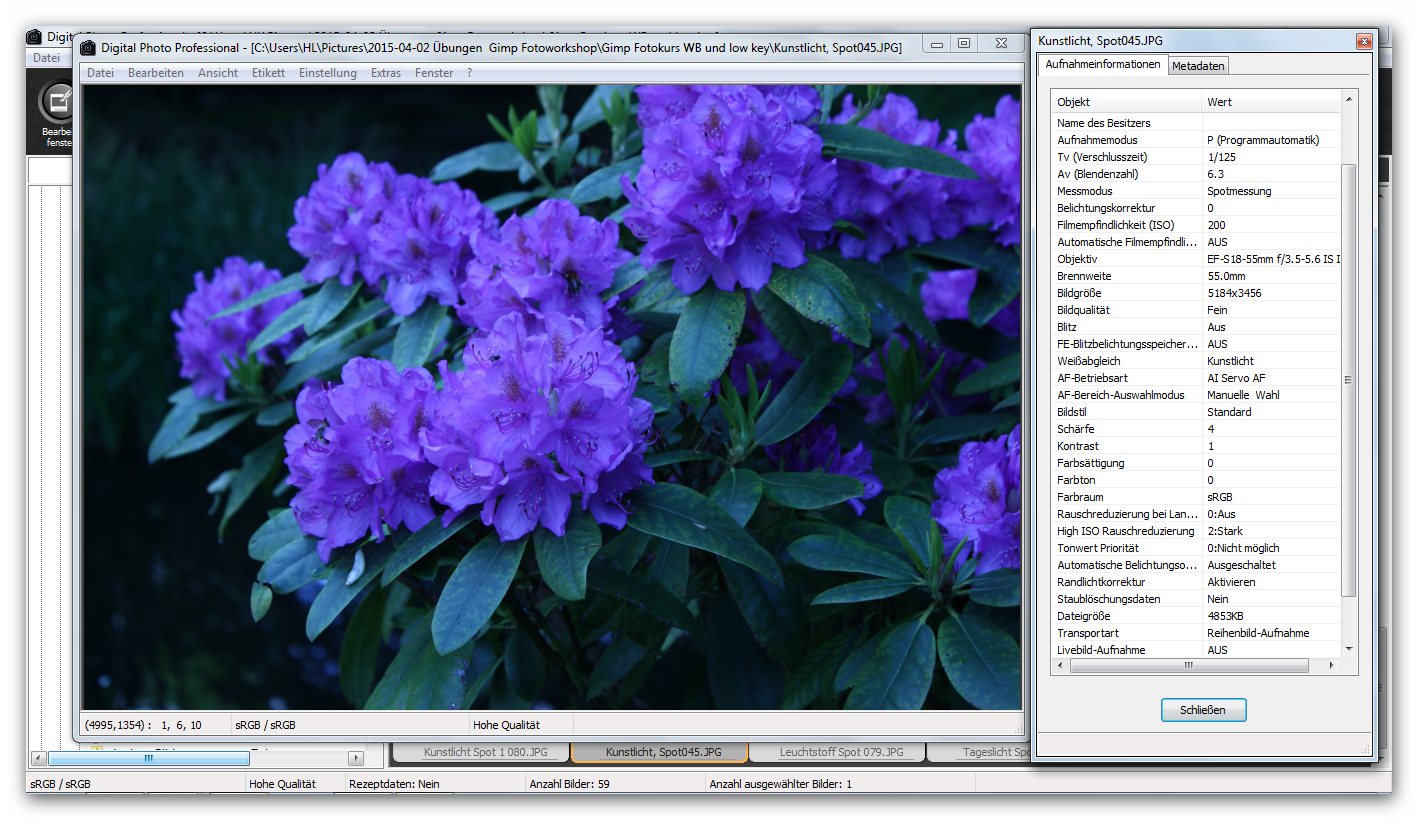The height and width of the screenshot is (820, 1418).
Task: Select the Schärfe row
Action: [x=1196, y=429]
